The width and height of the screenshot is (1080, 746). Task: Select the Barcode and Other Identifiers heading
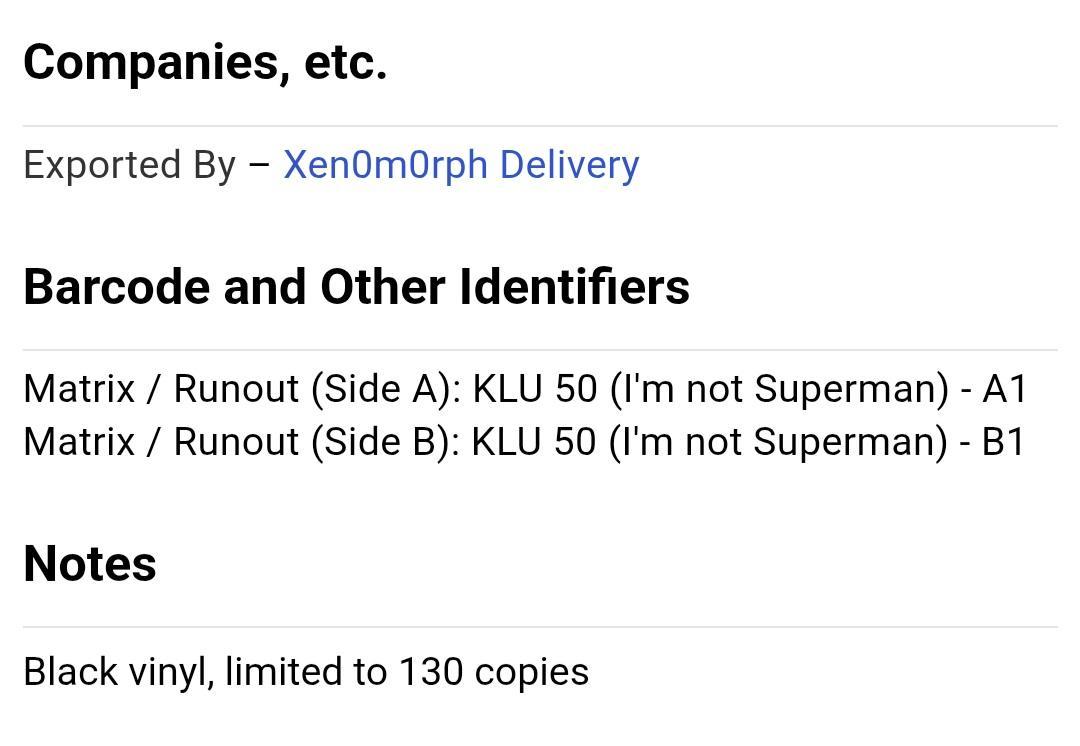[x=356, y=287]
